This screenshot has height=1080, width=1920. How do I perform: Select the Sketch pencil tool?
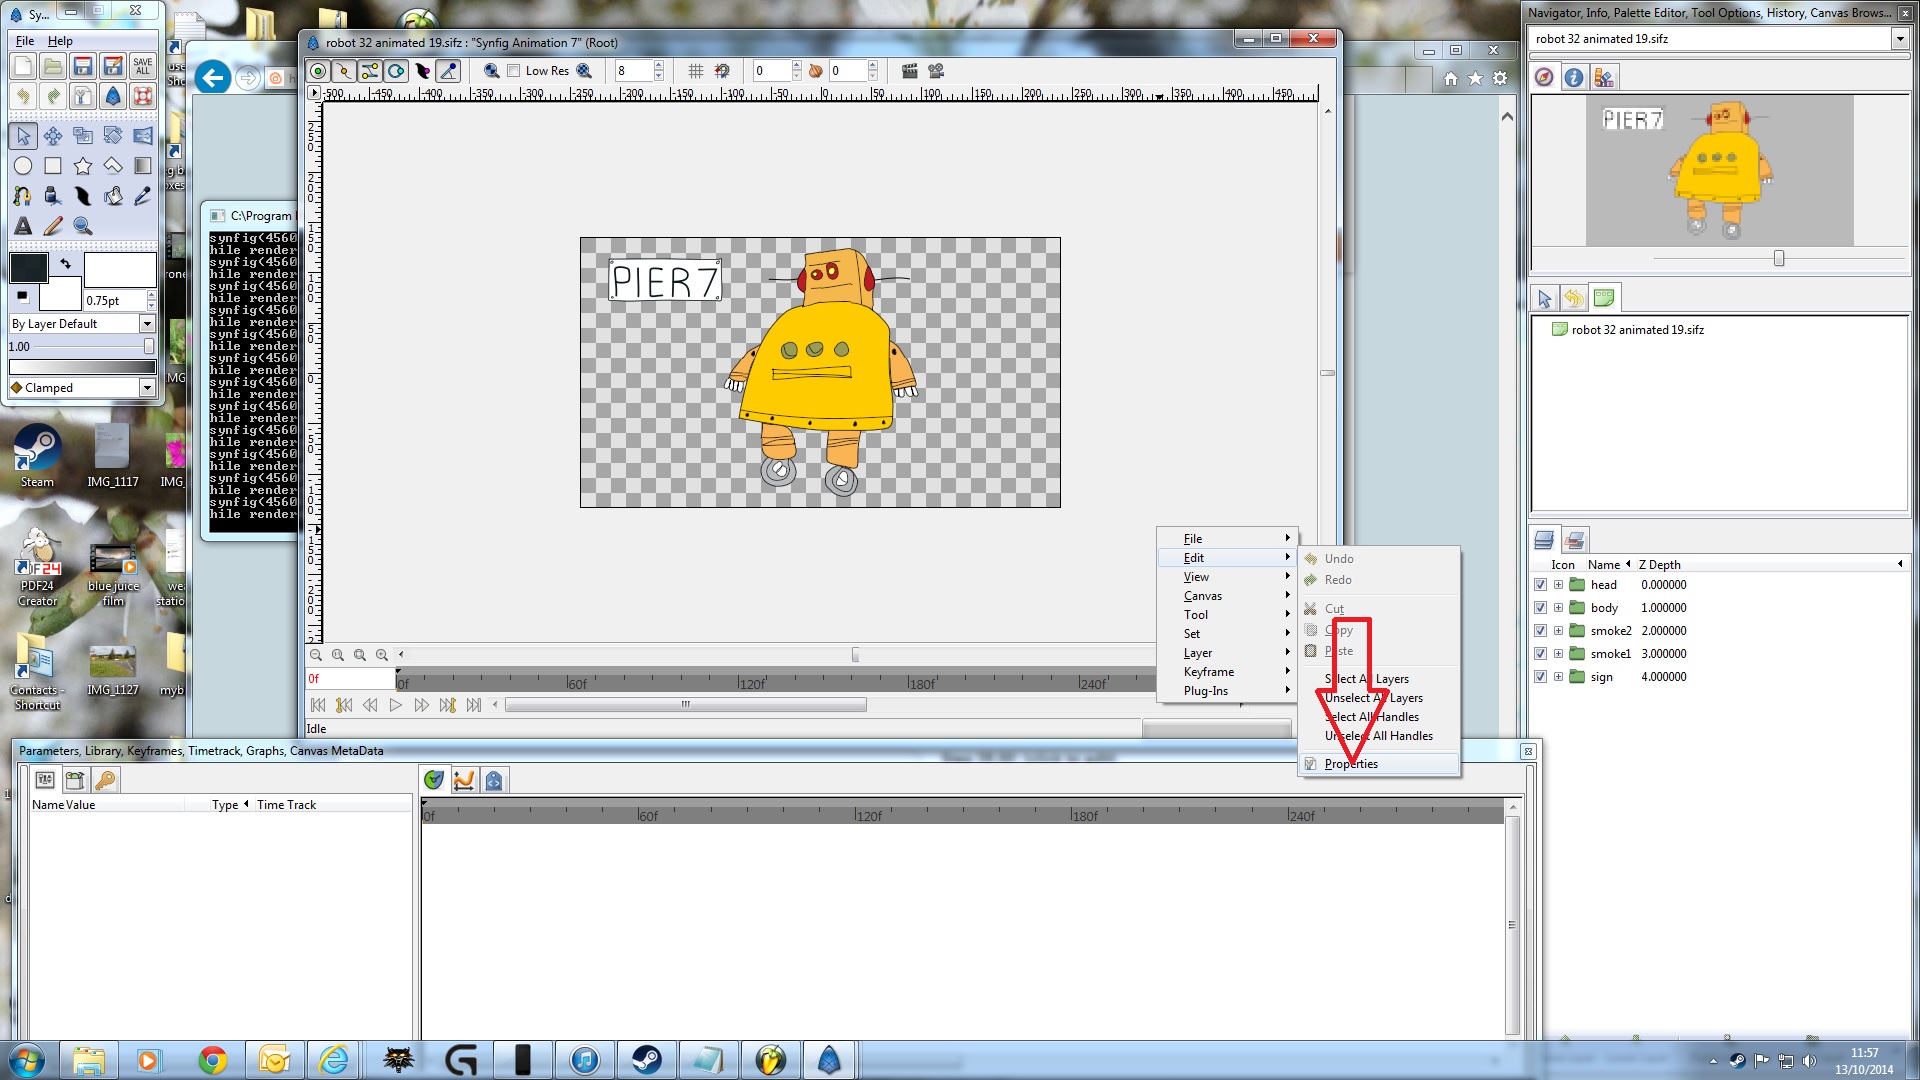click(x=53, y=226)
